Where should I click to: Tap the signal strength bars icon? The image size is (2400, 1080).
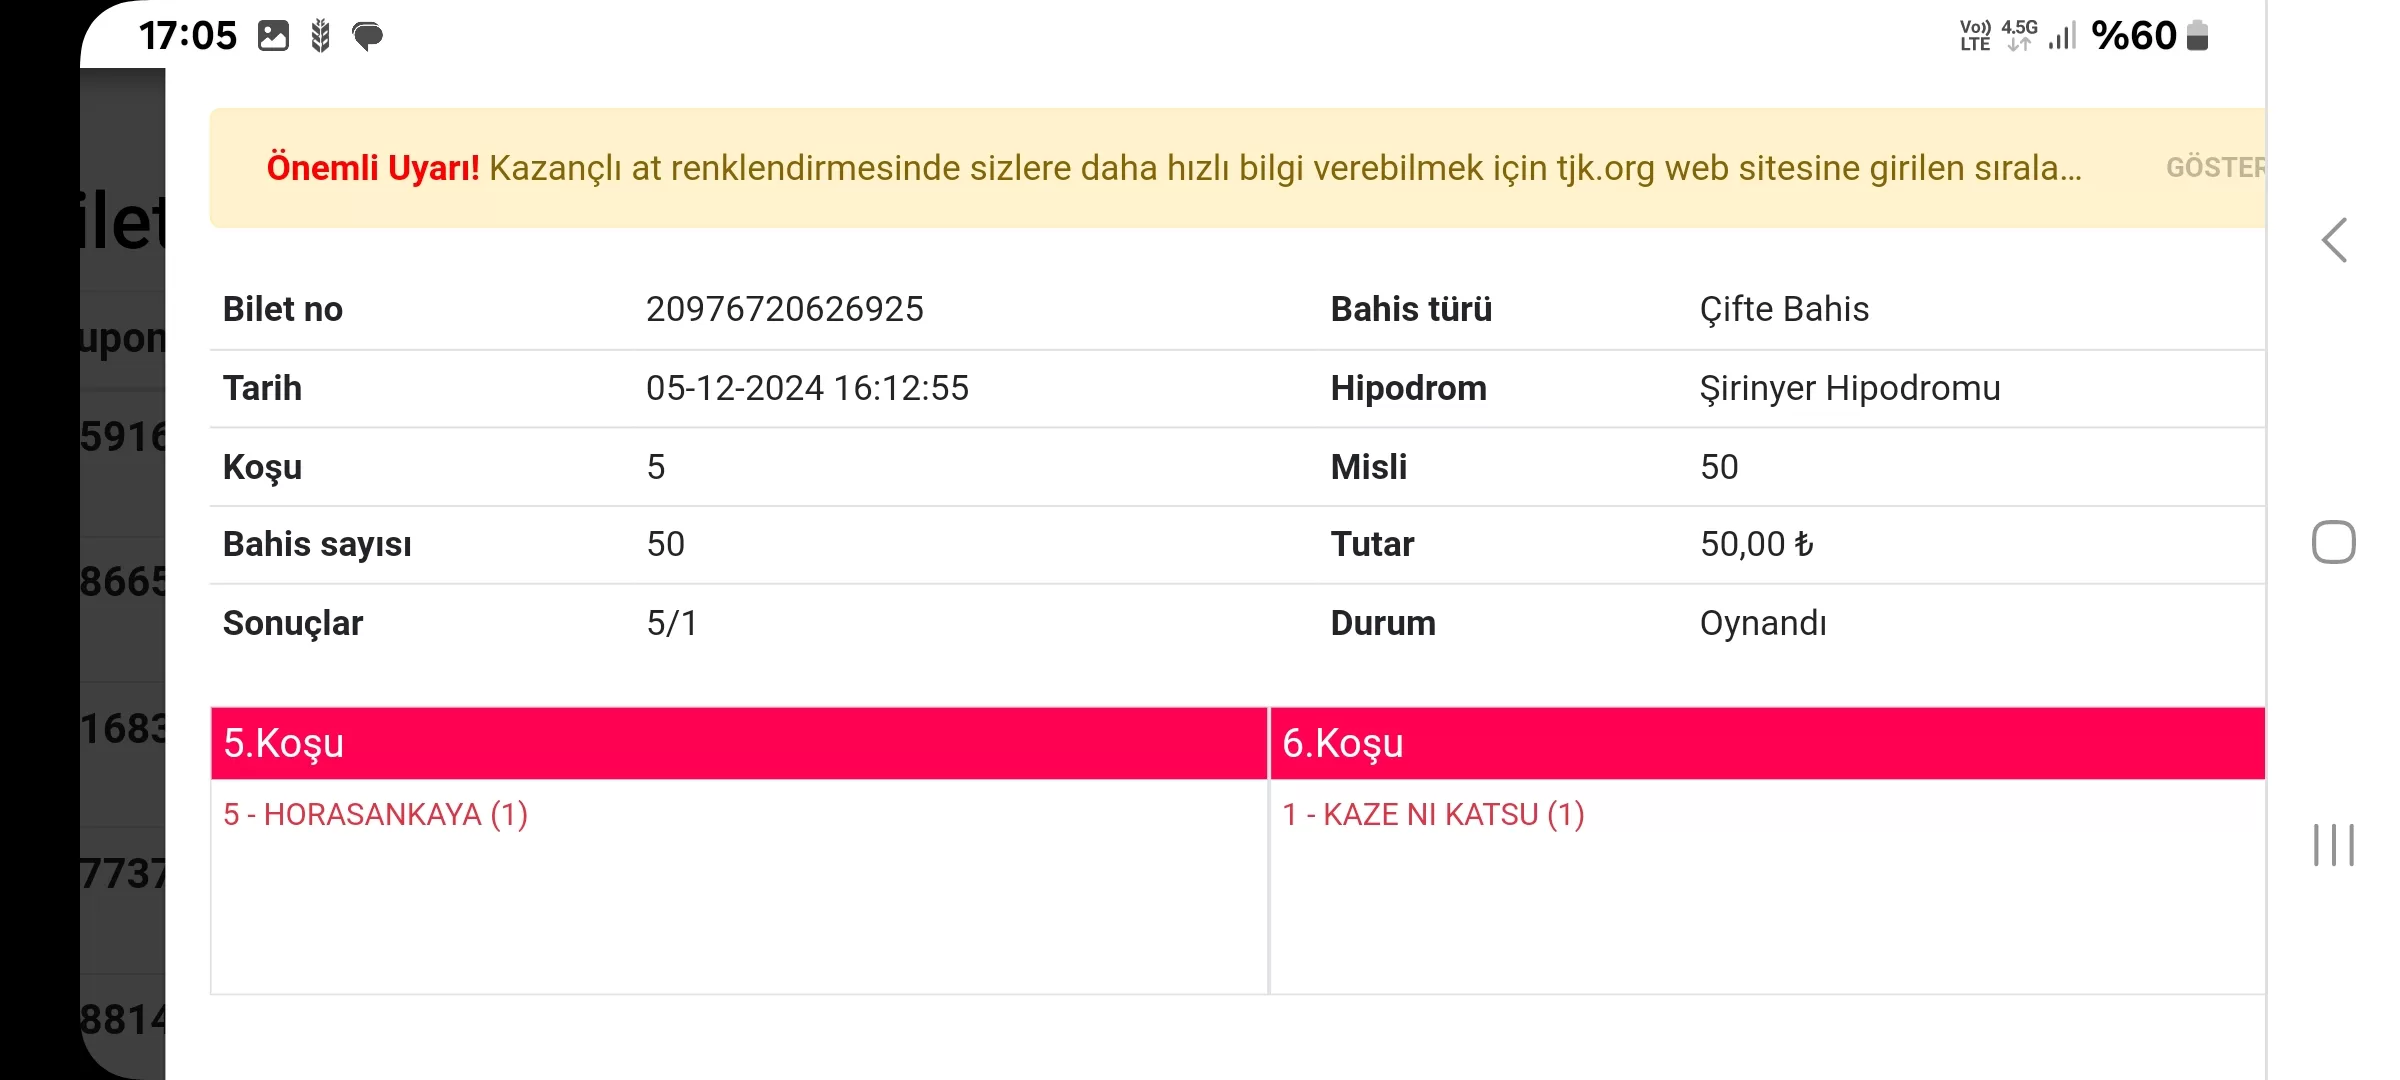pos(2062,36)
